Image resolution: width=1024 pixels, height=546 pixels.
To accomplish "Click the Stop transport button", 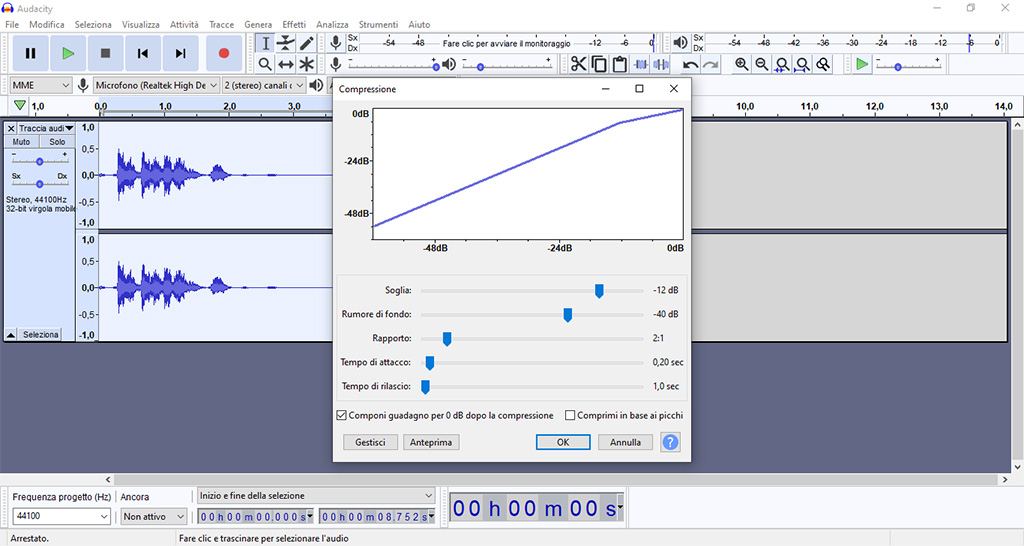I will (x=105, y=54).
